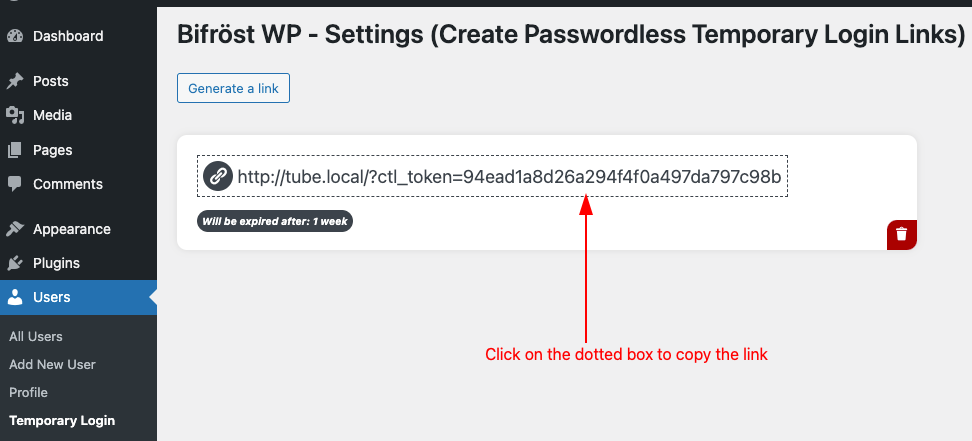Open the Appearance menu label
Screen dimensions: 972x441
[72, 229]
